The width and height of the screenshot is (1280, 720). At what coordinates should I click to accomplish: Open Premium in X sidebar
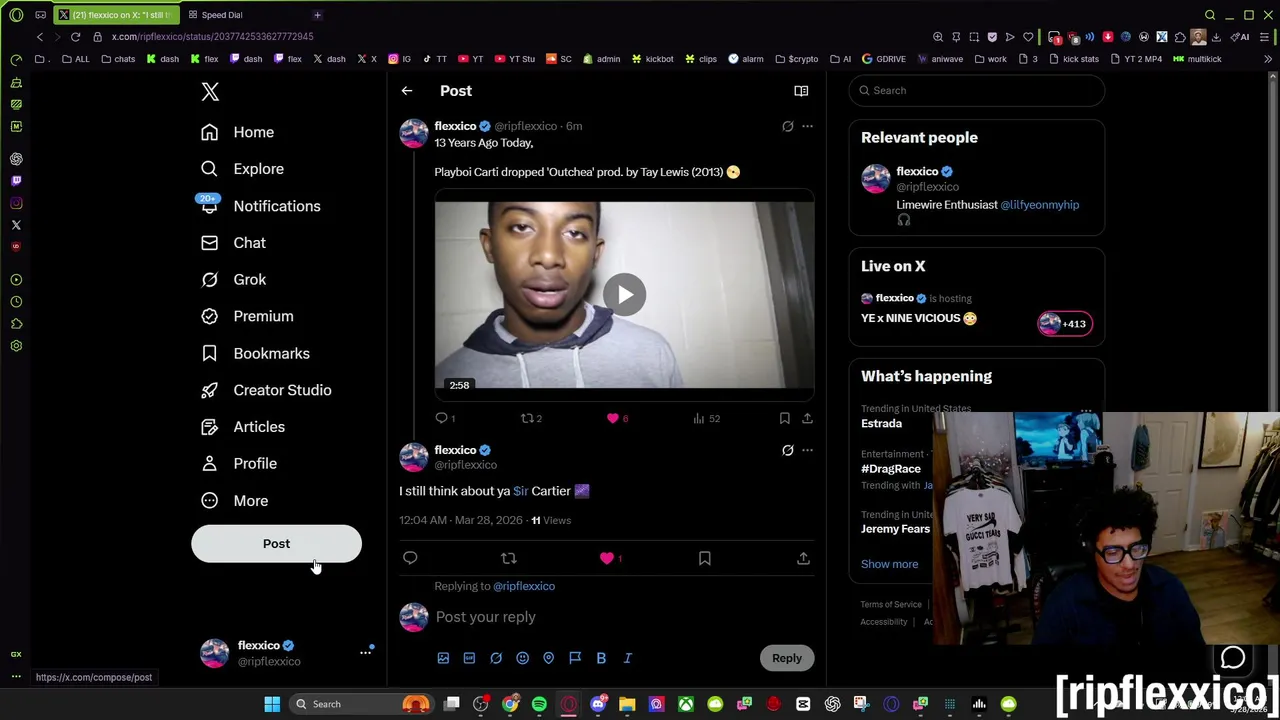[x=247, y=316]
